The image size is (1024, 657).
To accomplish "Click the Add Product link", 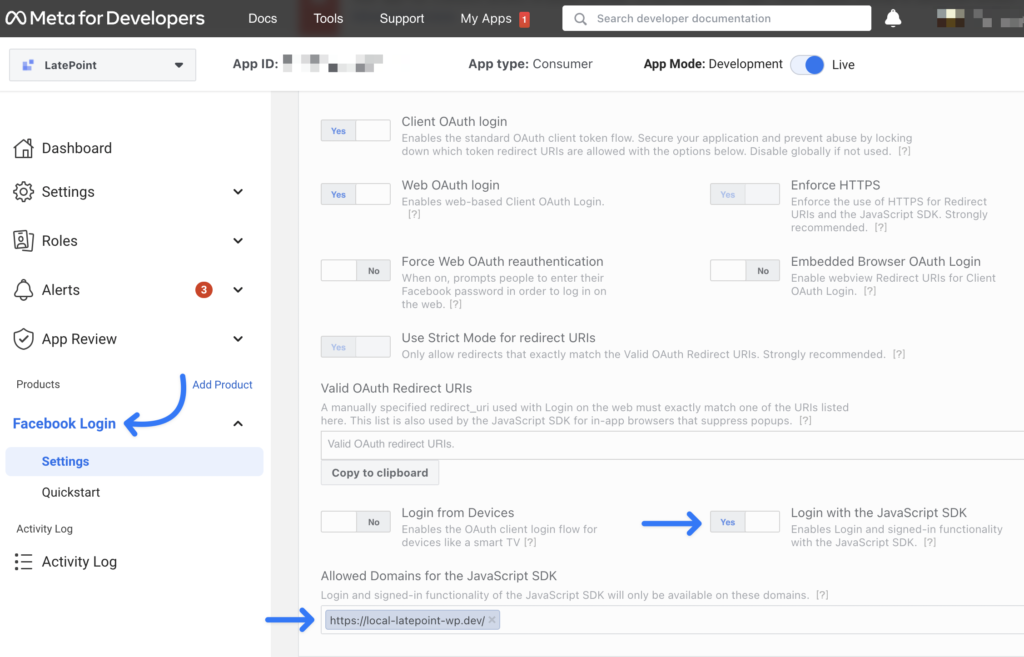I will tap(221, 384).
